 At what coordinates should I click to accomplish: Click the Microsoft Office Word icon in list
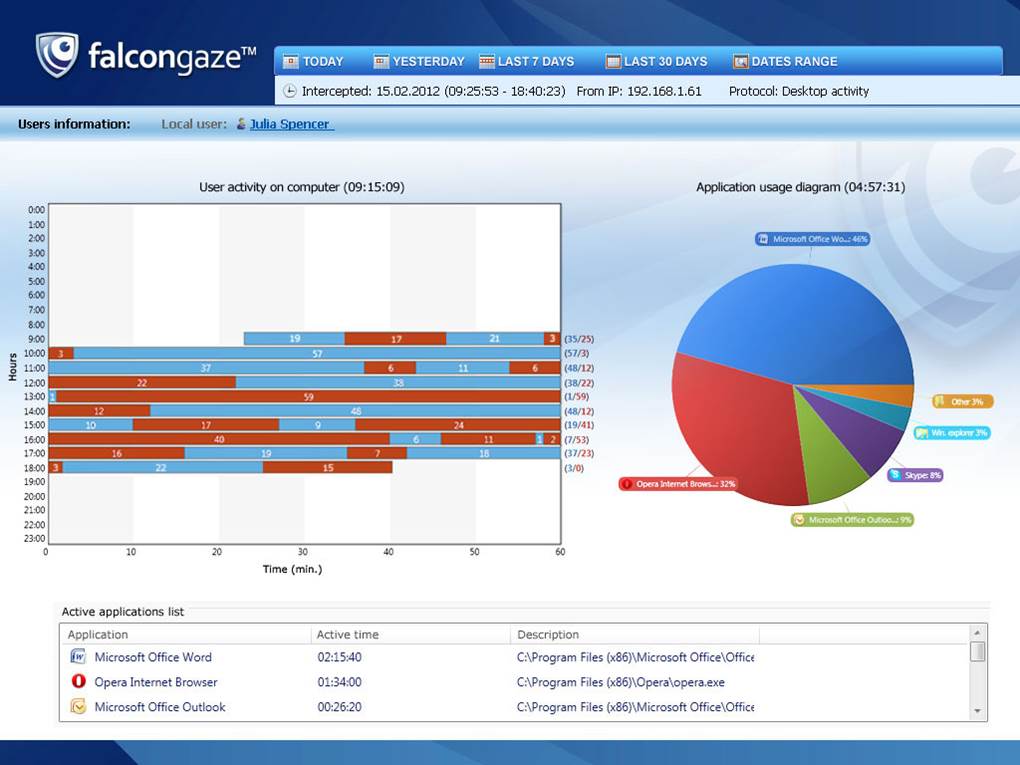(x=78, y=657)
